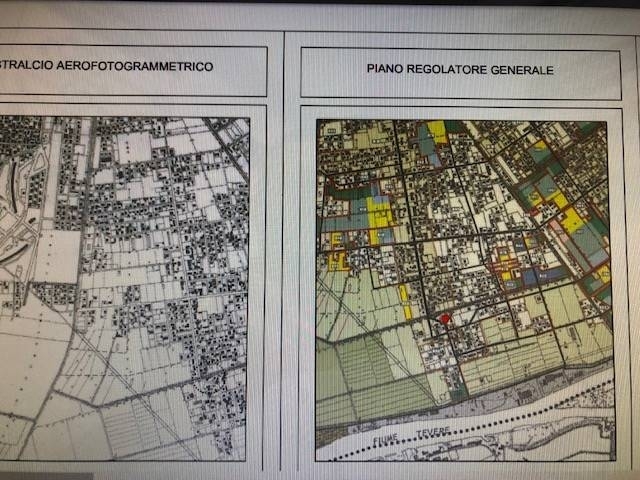This screenshot has height=480, width=640.
Task: Click the "STRALCIO AEROFOTOGRAMMETRICO" heading text
Action: (106, 66)
